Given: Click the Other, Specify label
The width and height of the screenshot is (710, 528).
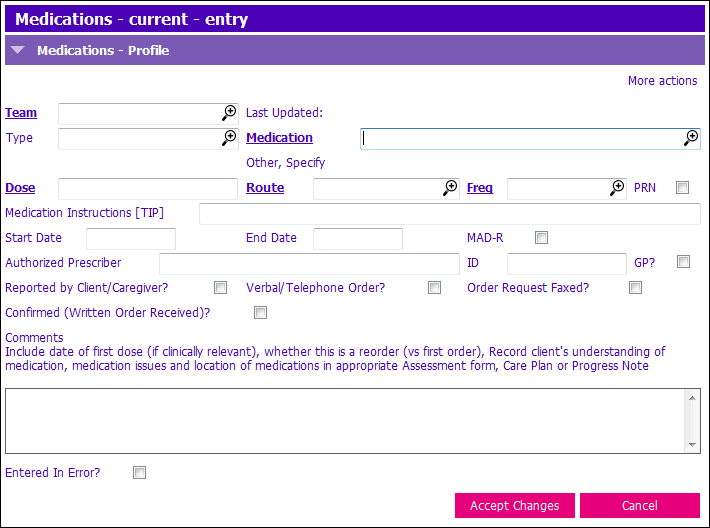Looking at the screenshot, I should click(x=285, y=163).
